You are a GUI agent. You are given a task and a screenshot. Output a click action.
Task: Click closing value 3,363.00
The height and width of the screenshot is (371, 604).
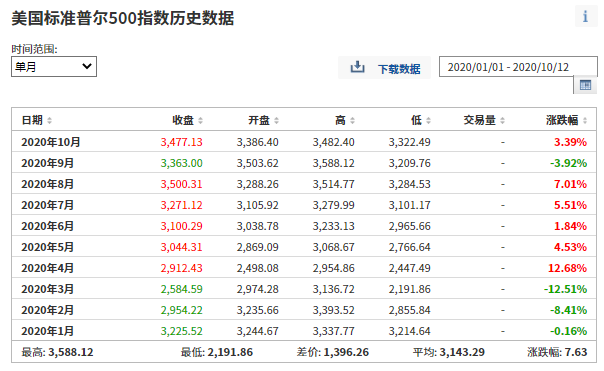tap(181, 163)
